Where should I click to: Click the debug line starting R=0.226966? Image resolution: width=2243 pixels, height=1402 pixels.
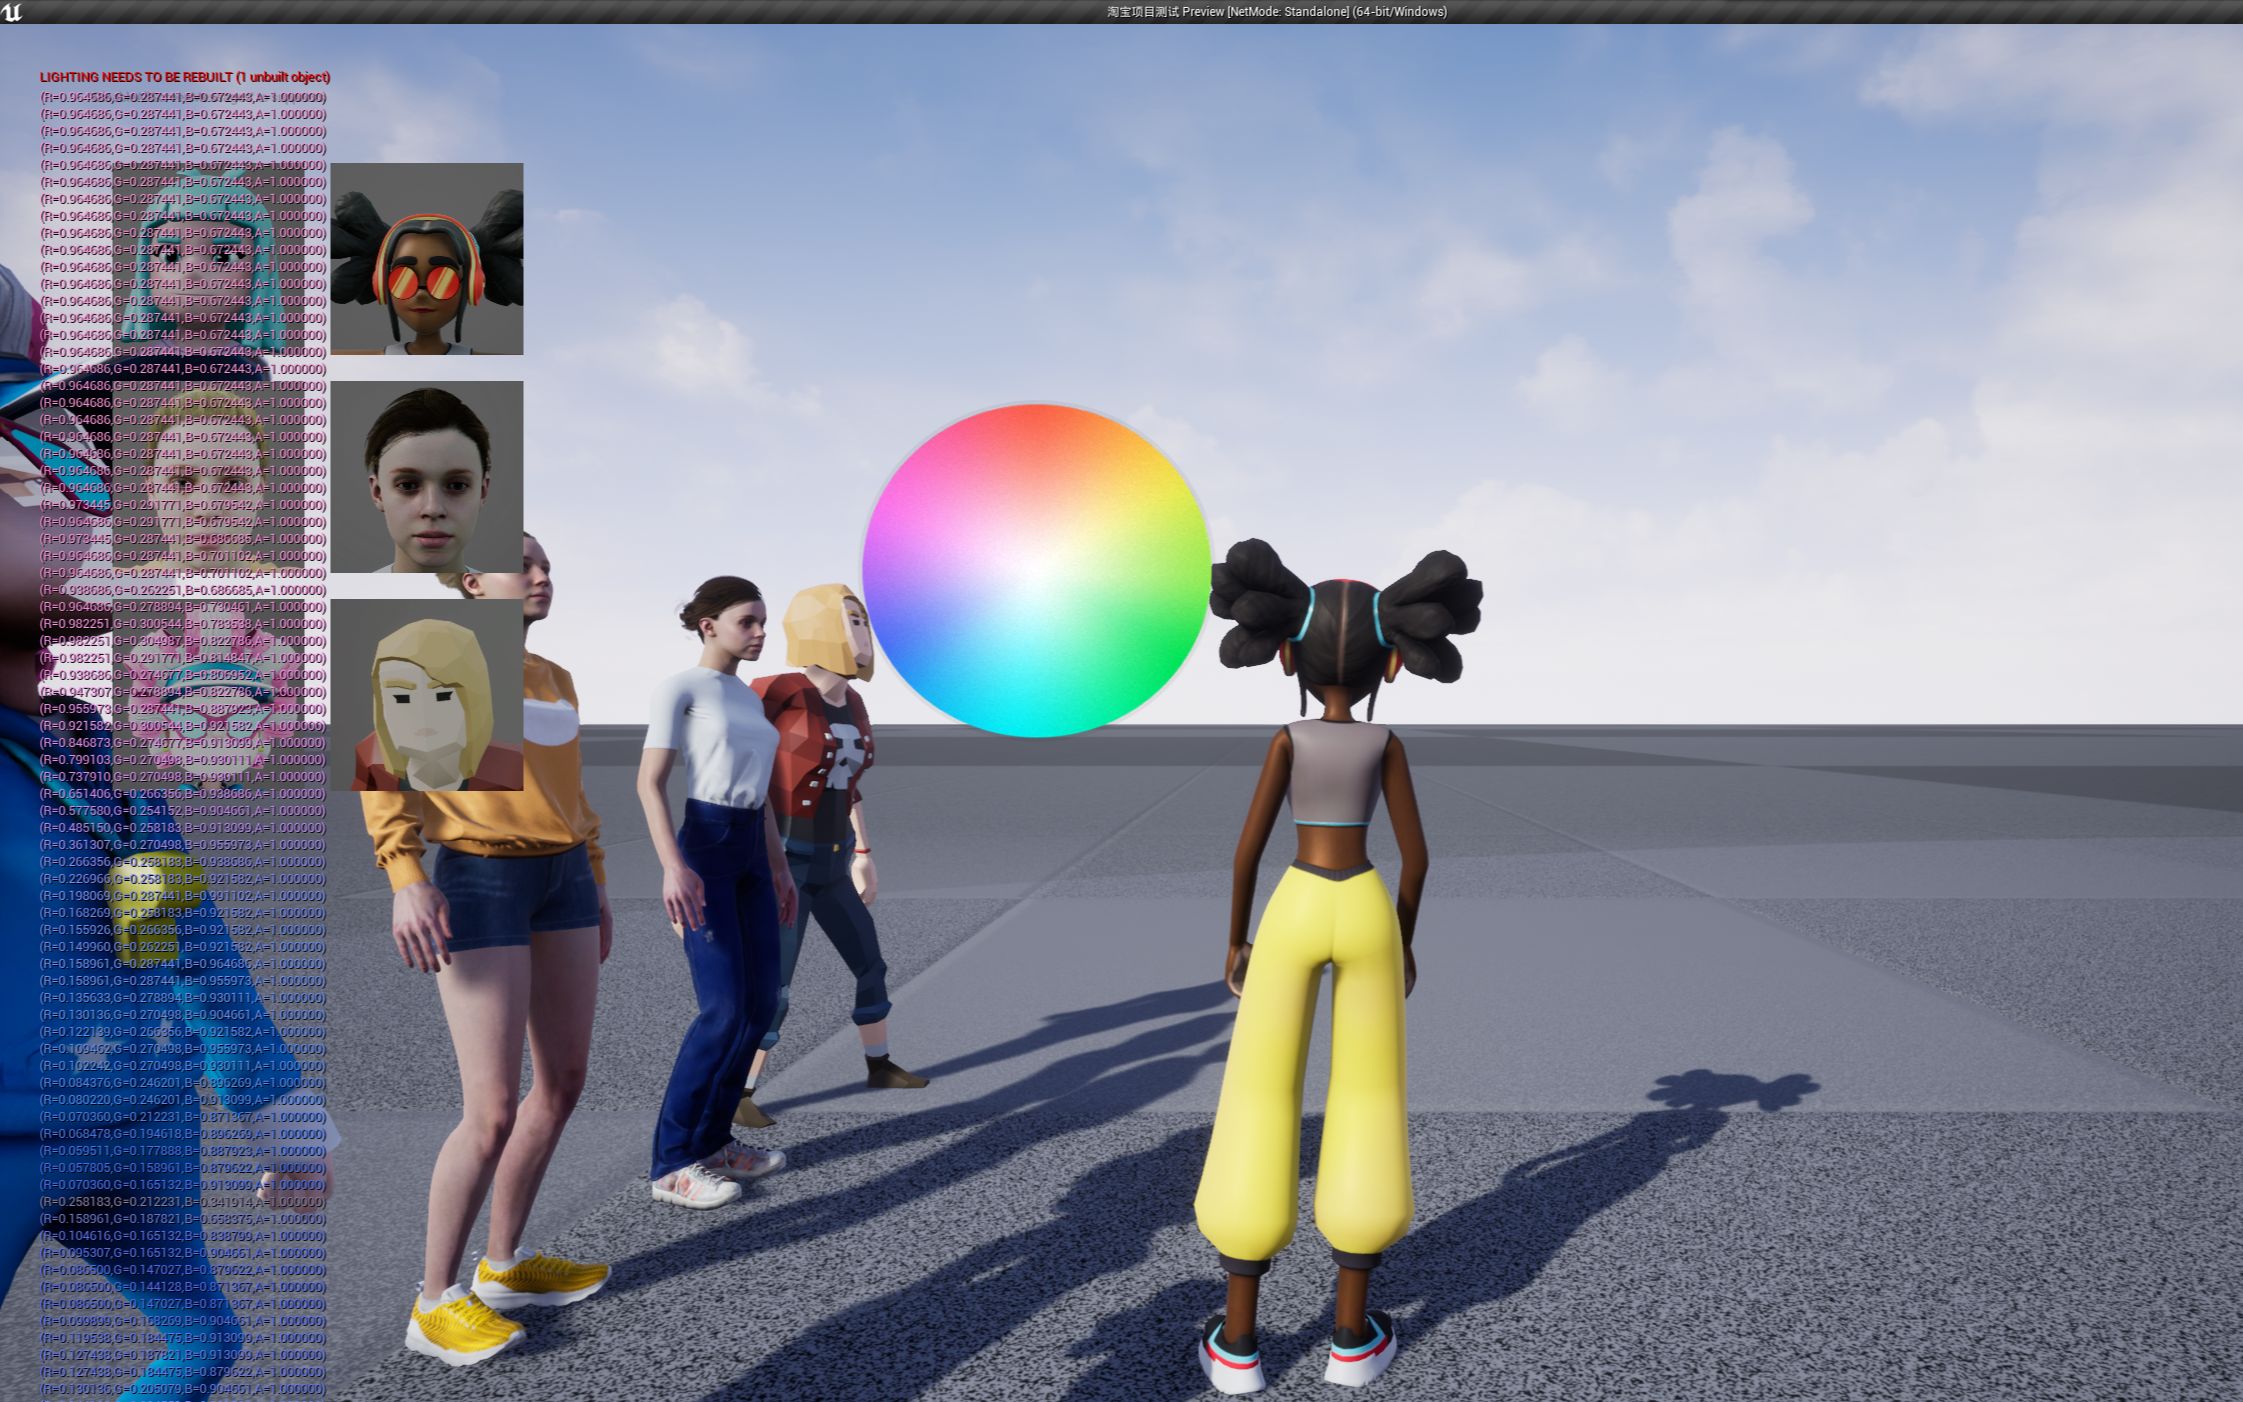tap(183, 879)
